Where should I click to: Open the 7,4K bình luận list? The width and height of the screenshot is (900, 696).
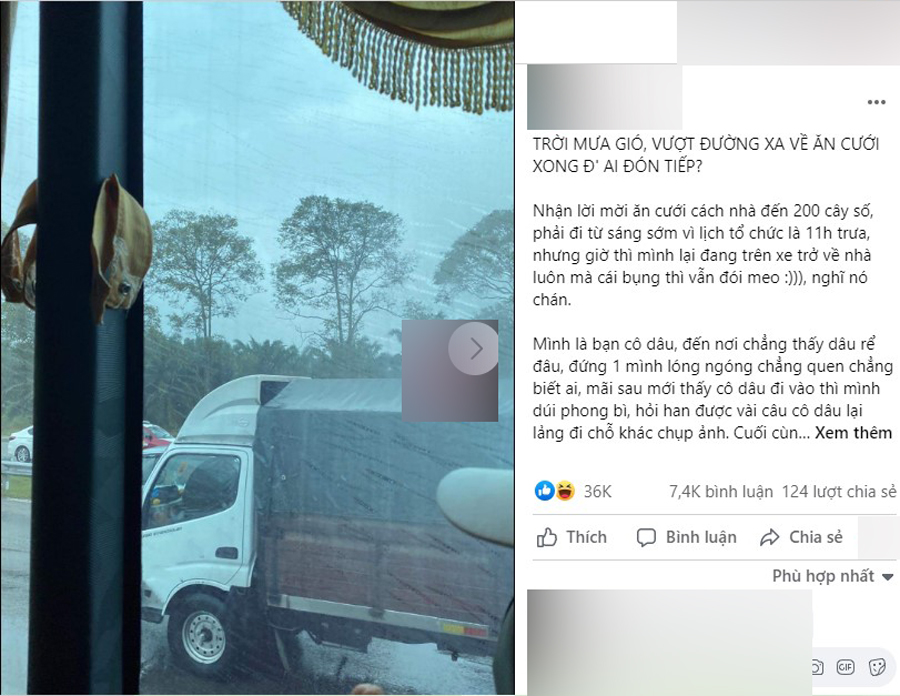[x=721, y=492]
